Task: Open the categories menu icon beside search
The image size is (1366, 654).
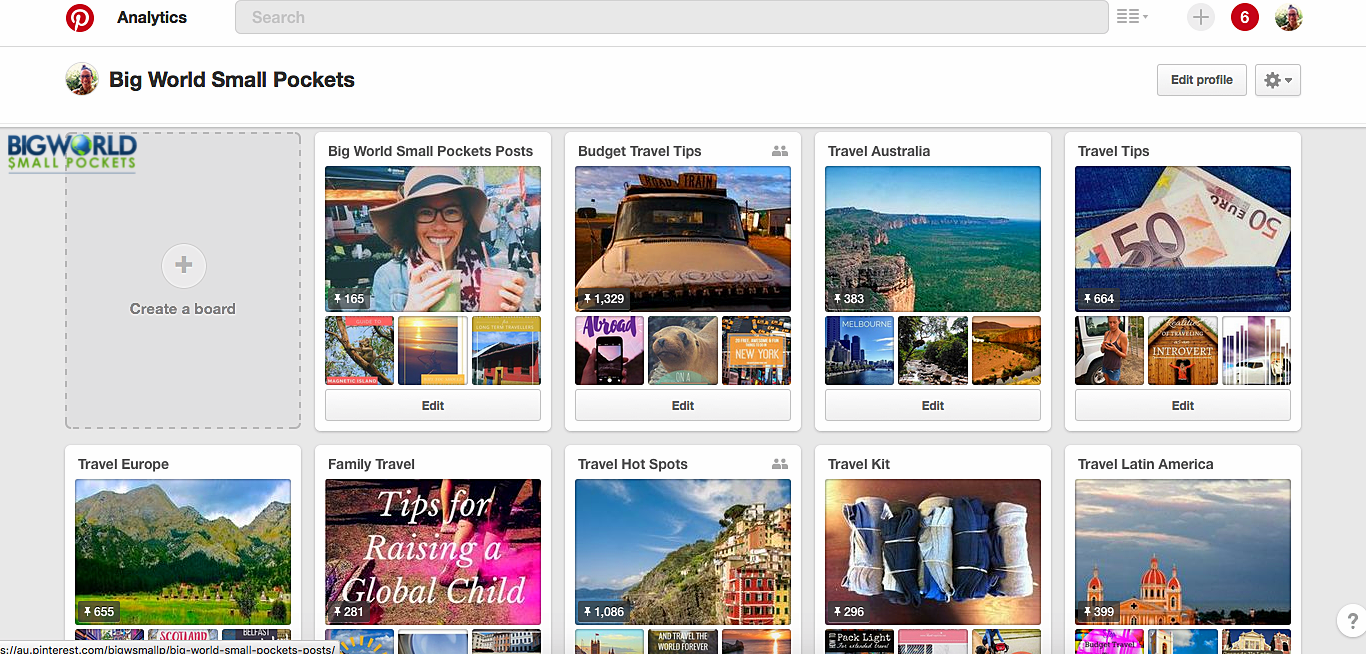Action: 1132,17
